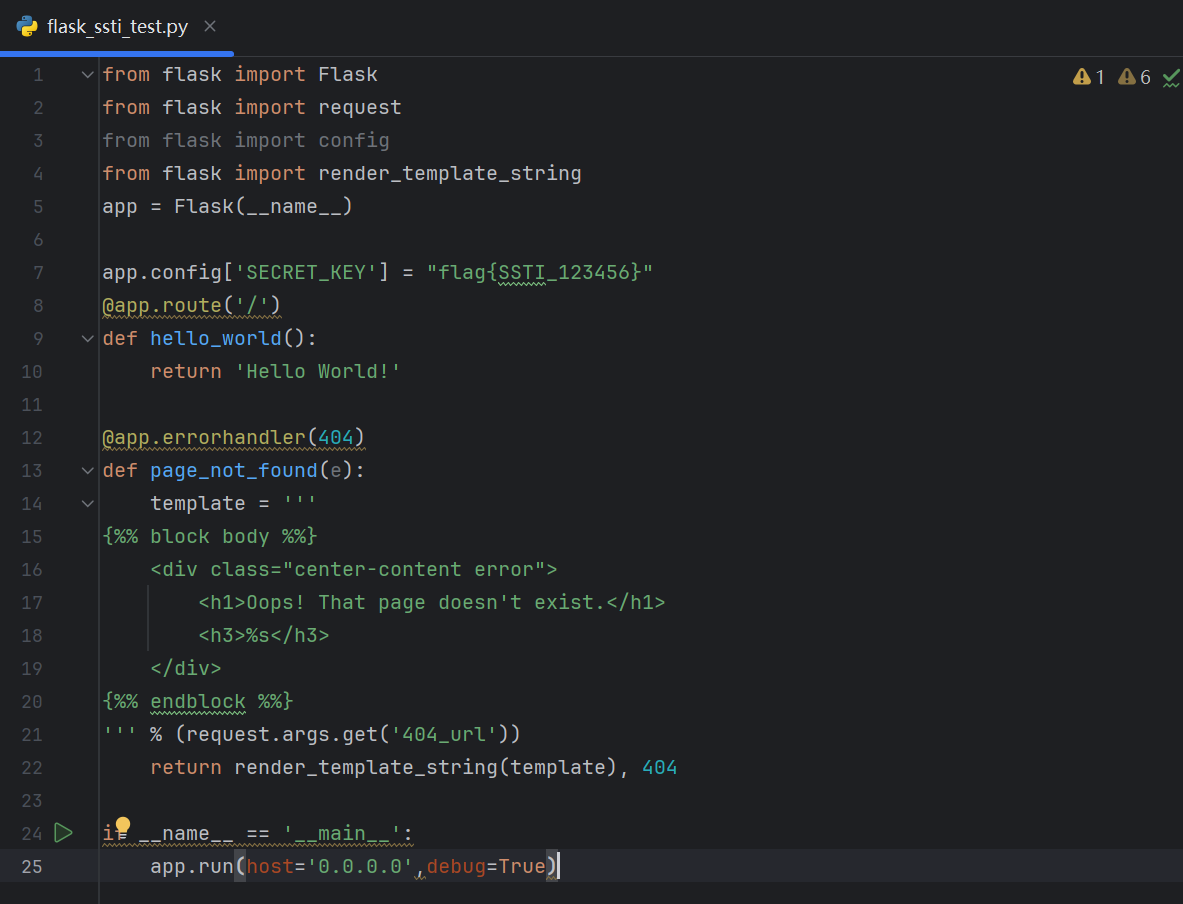1183x904 pixels.
Task: Click the 'Hello World!' string
Action: point(318,372)
